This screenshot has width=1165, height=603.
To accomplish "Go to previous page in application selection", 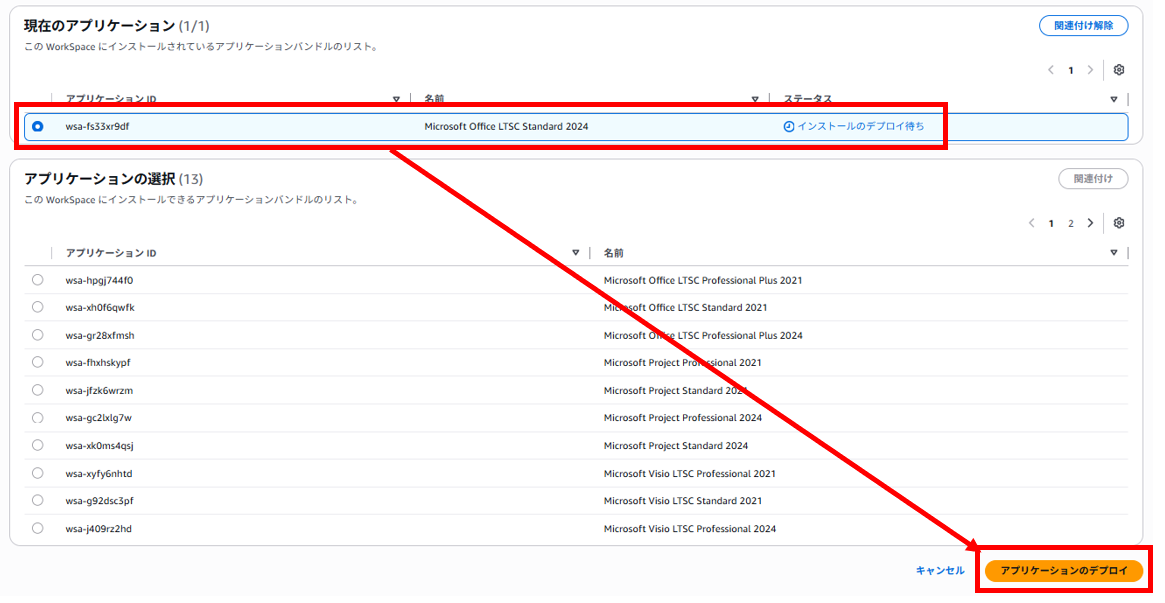I will pos(1032,223).
